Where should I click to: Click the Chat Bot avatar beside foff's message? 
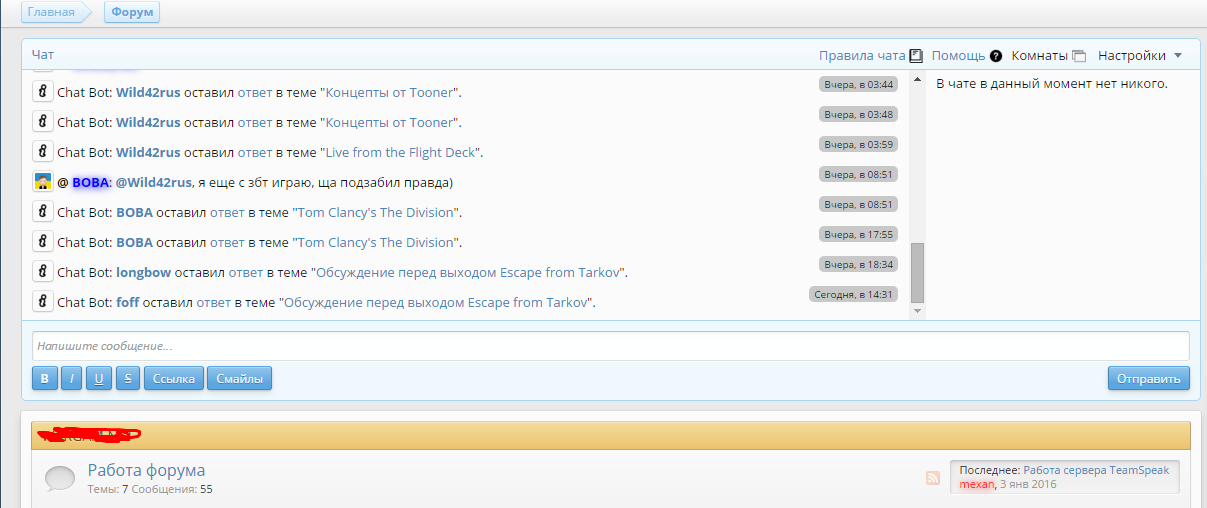pyautogui.click(x=43, y=302)
